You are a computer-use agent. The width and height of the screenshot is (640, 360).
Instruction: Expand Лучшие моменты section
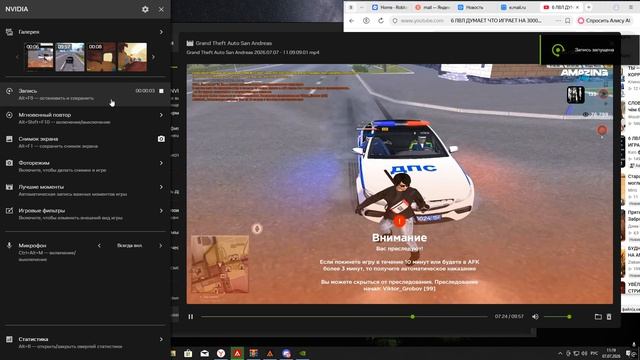pyautogui.click(x=161, y=187)
